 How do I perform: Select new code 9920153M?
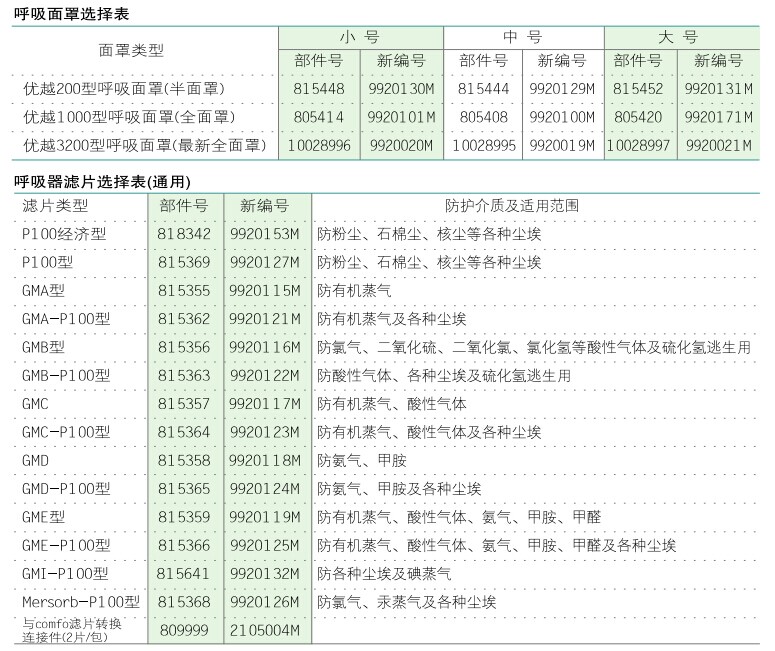click(265, 234)
